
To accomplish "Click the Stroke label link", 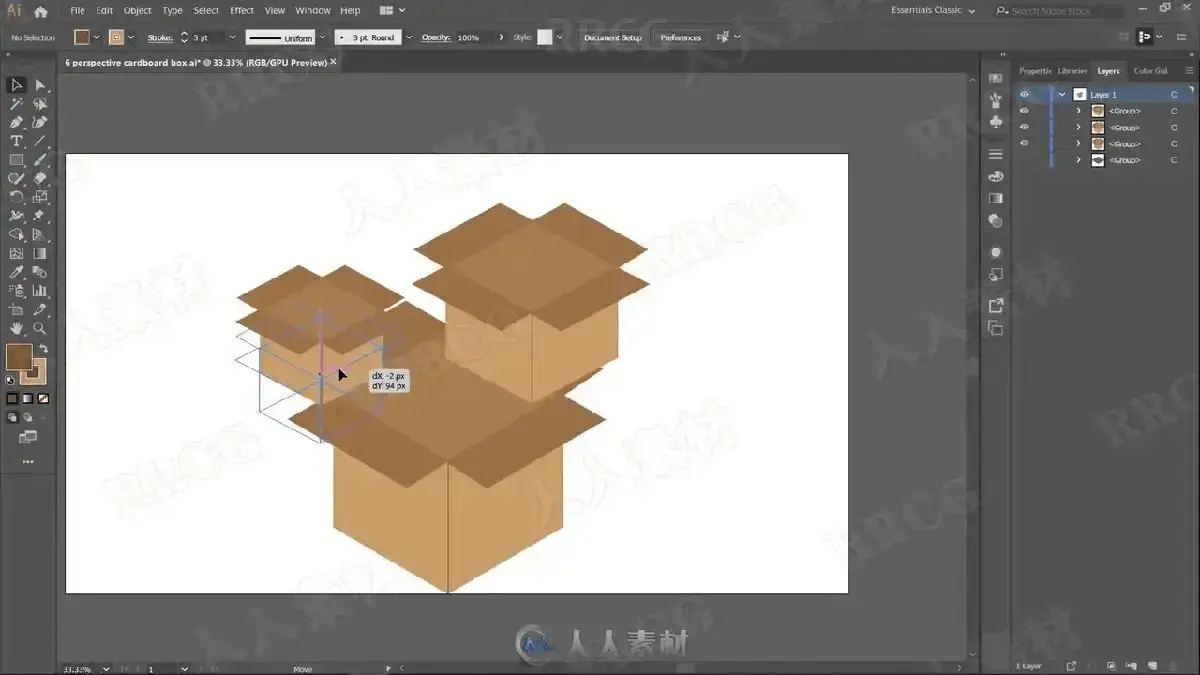I will pyautogui.click(x=160, y=37).
